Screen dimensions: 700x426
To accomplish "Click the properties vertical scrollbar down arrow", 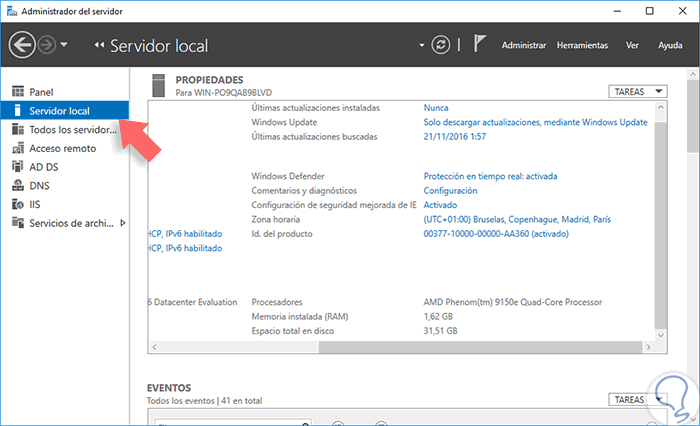I will tap(661, 335).
